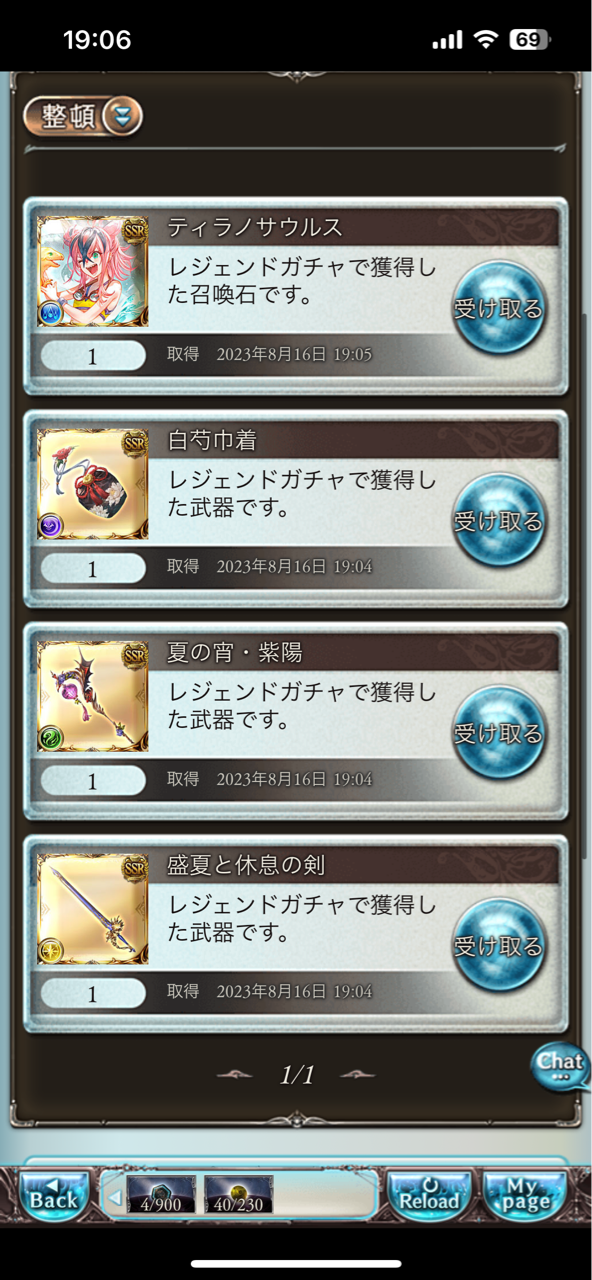
Task: Tap the ティラノサウルス summon stone thumbnail
Action: 93,272
